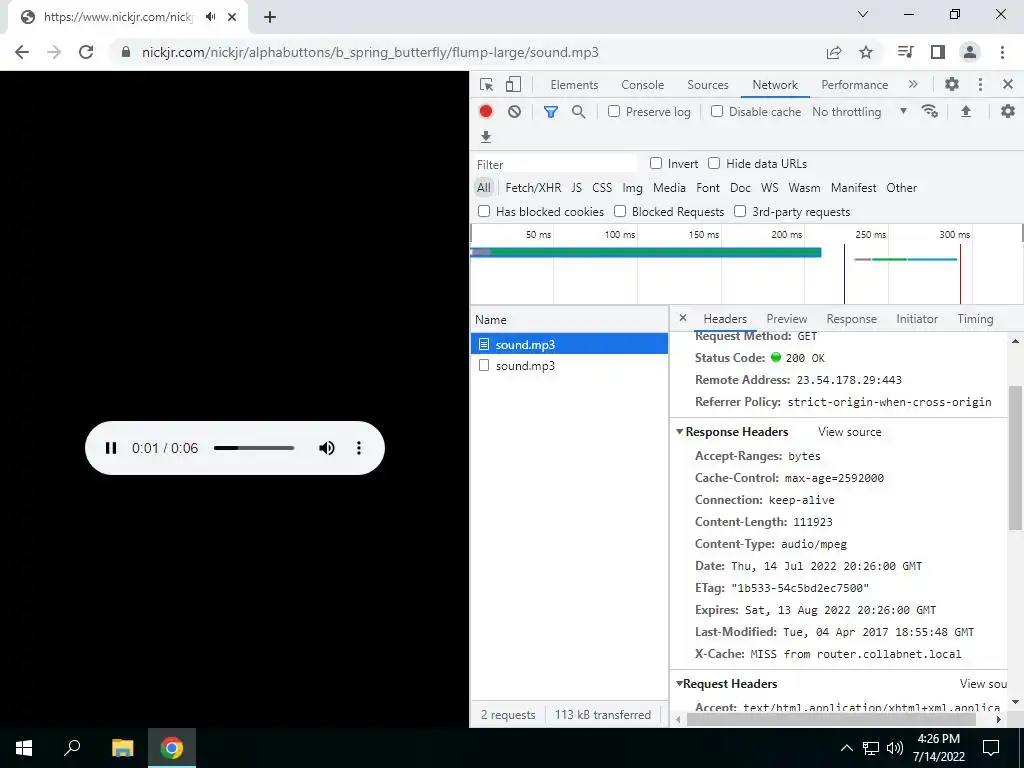Filter requests by Img type
The height and width of the screenshot is (768, 1024).
click(632, 188)
